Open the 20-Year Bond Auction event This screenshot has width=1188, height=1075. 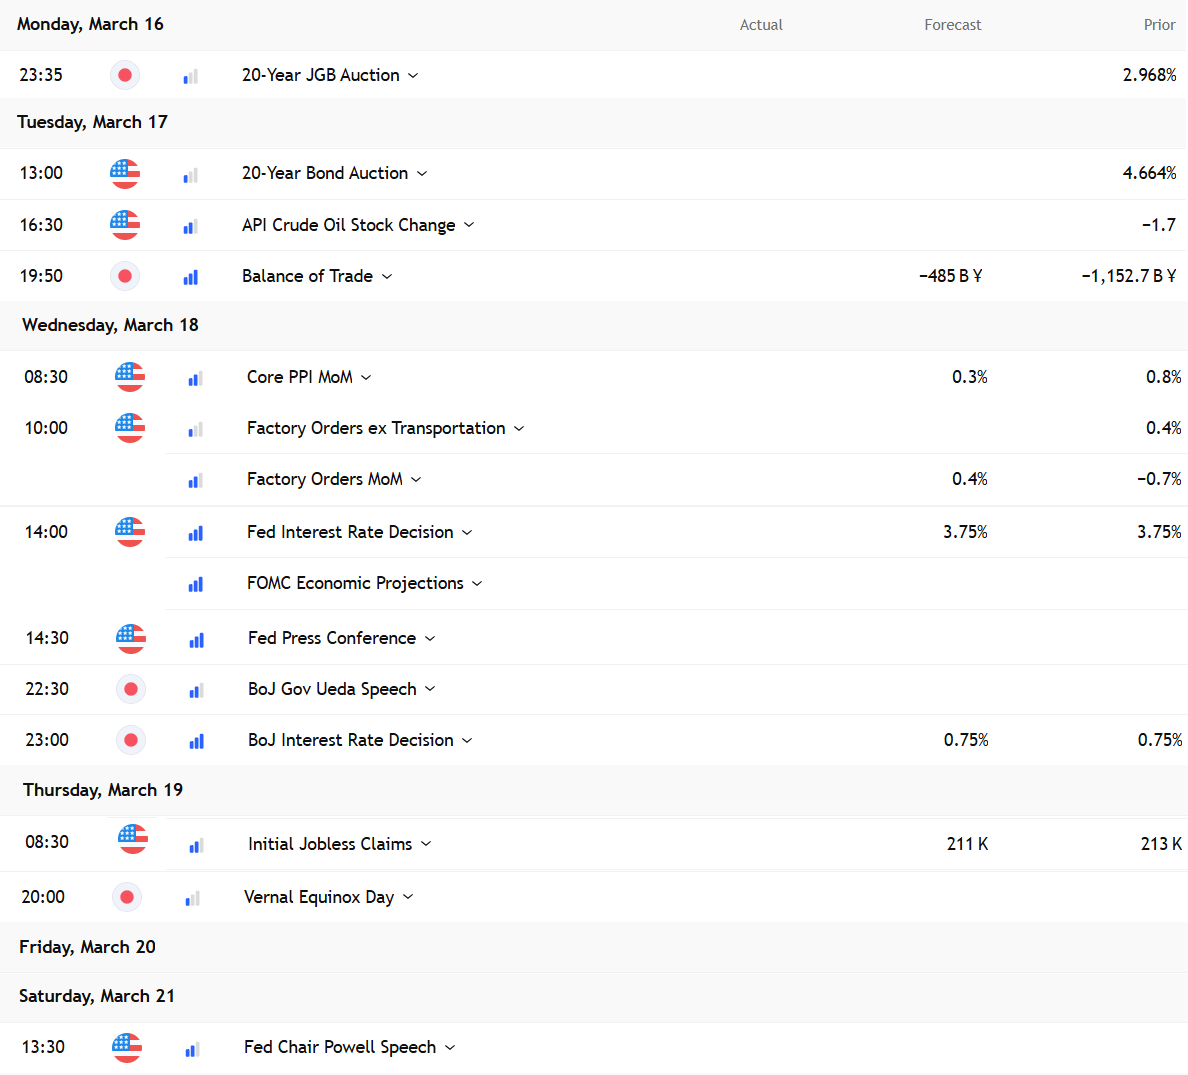325,173
